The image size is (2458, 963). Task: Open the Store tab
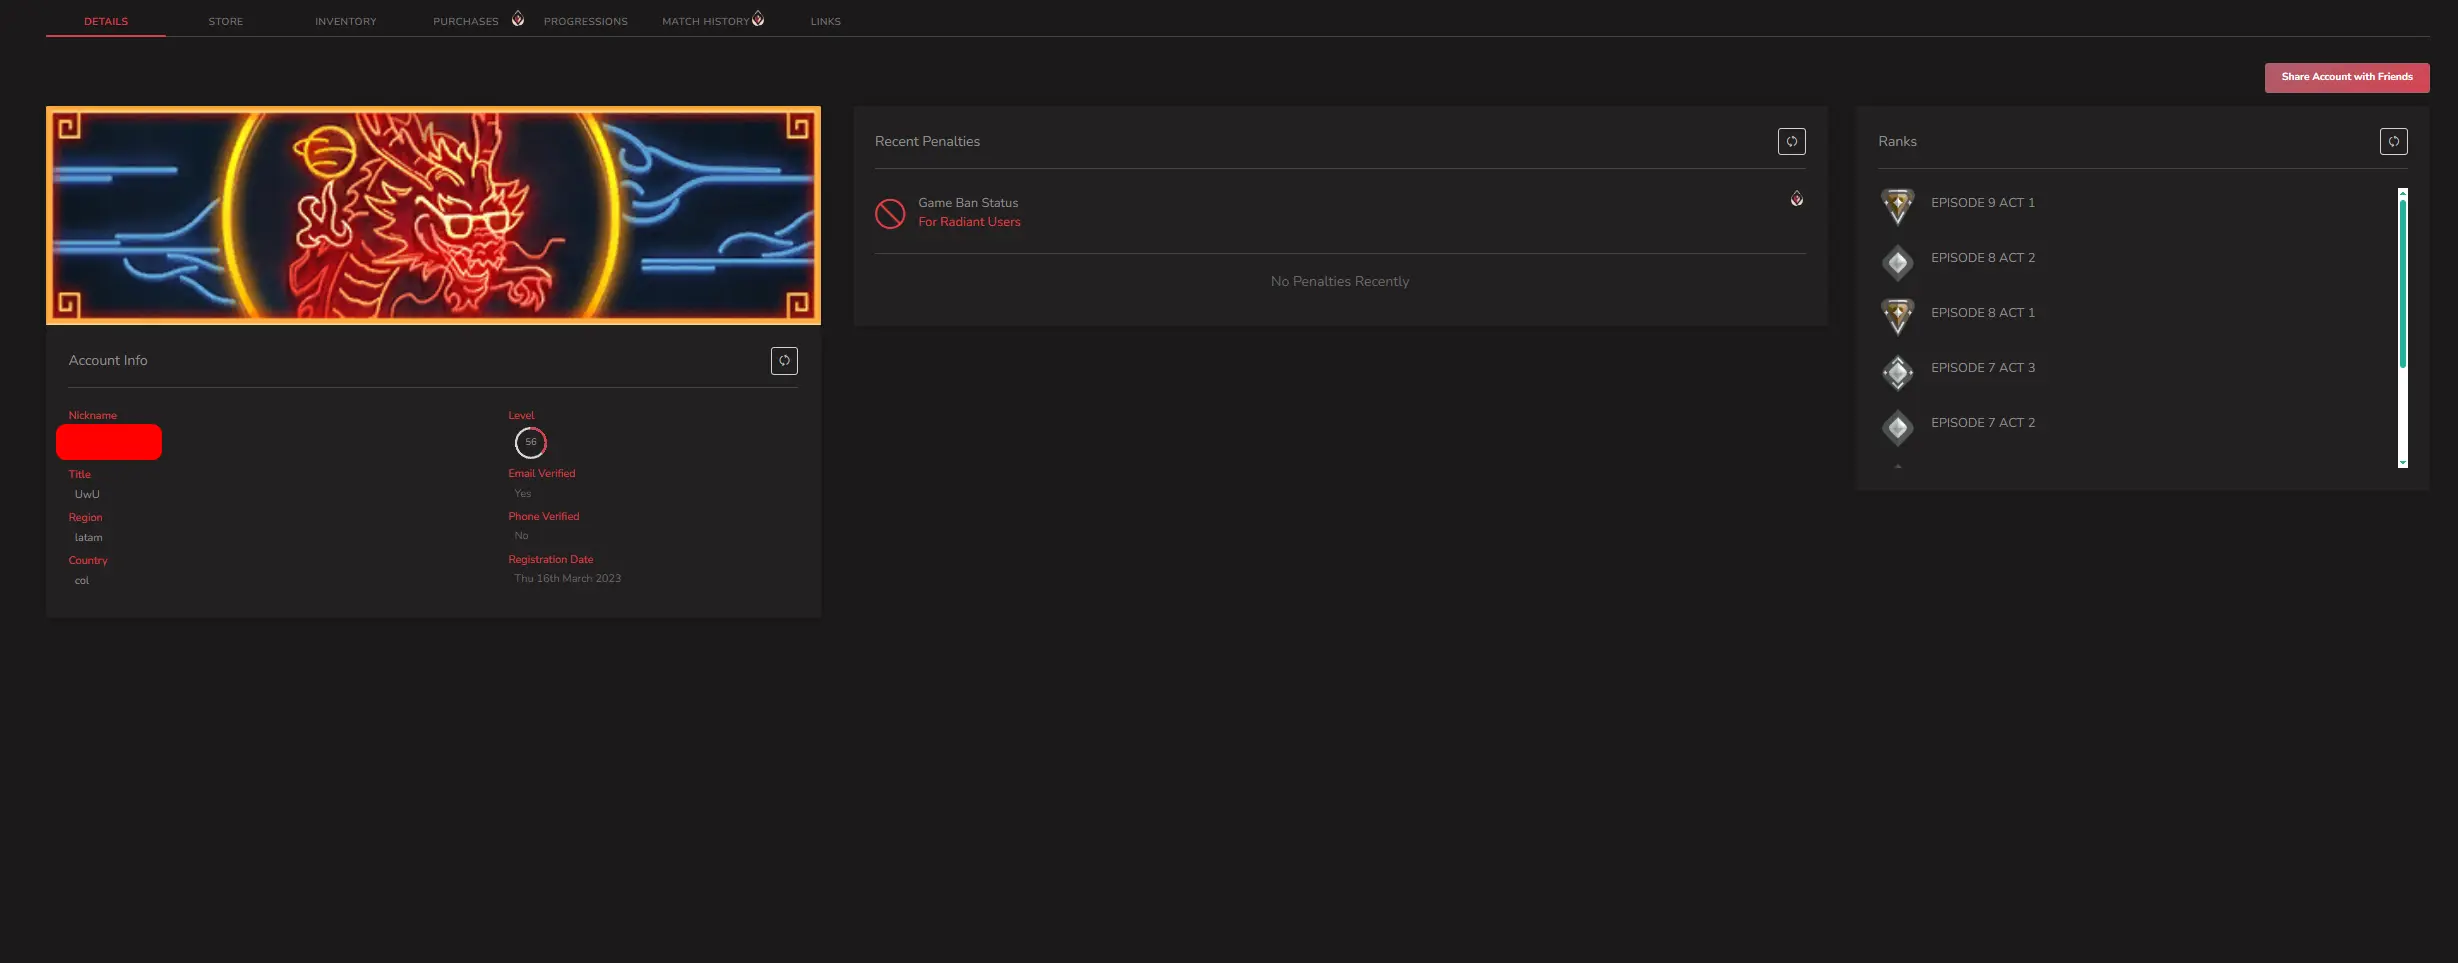[225, 21]
